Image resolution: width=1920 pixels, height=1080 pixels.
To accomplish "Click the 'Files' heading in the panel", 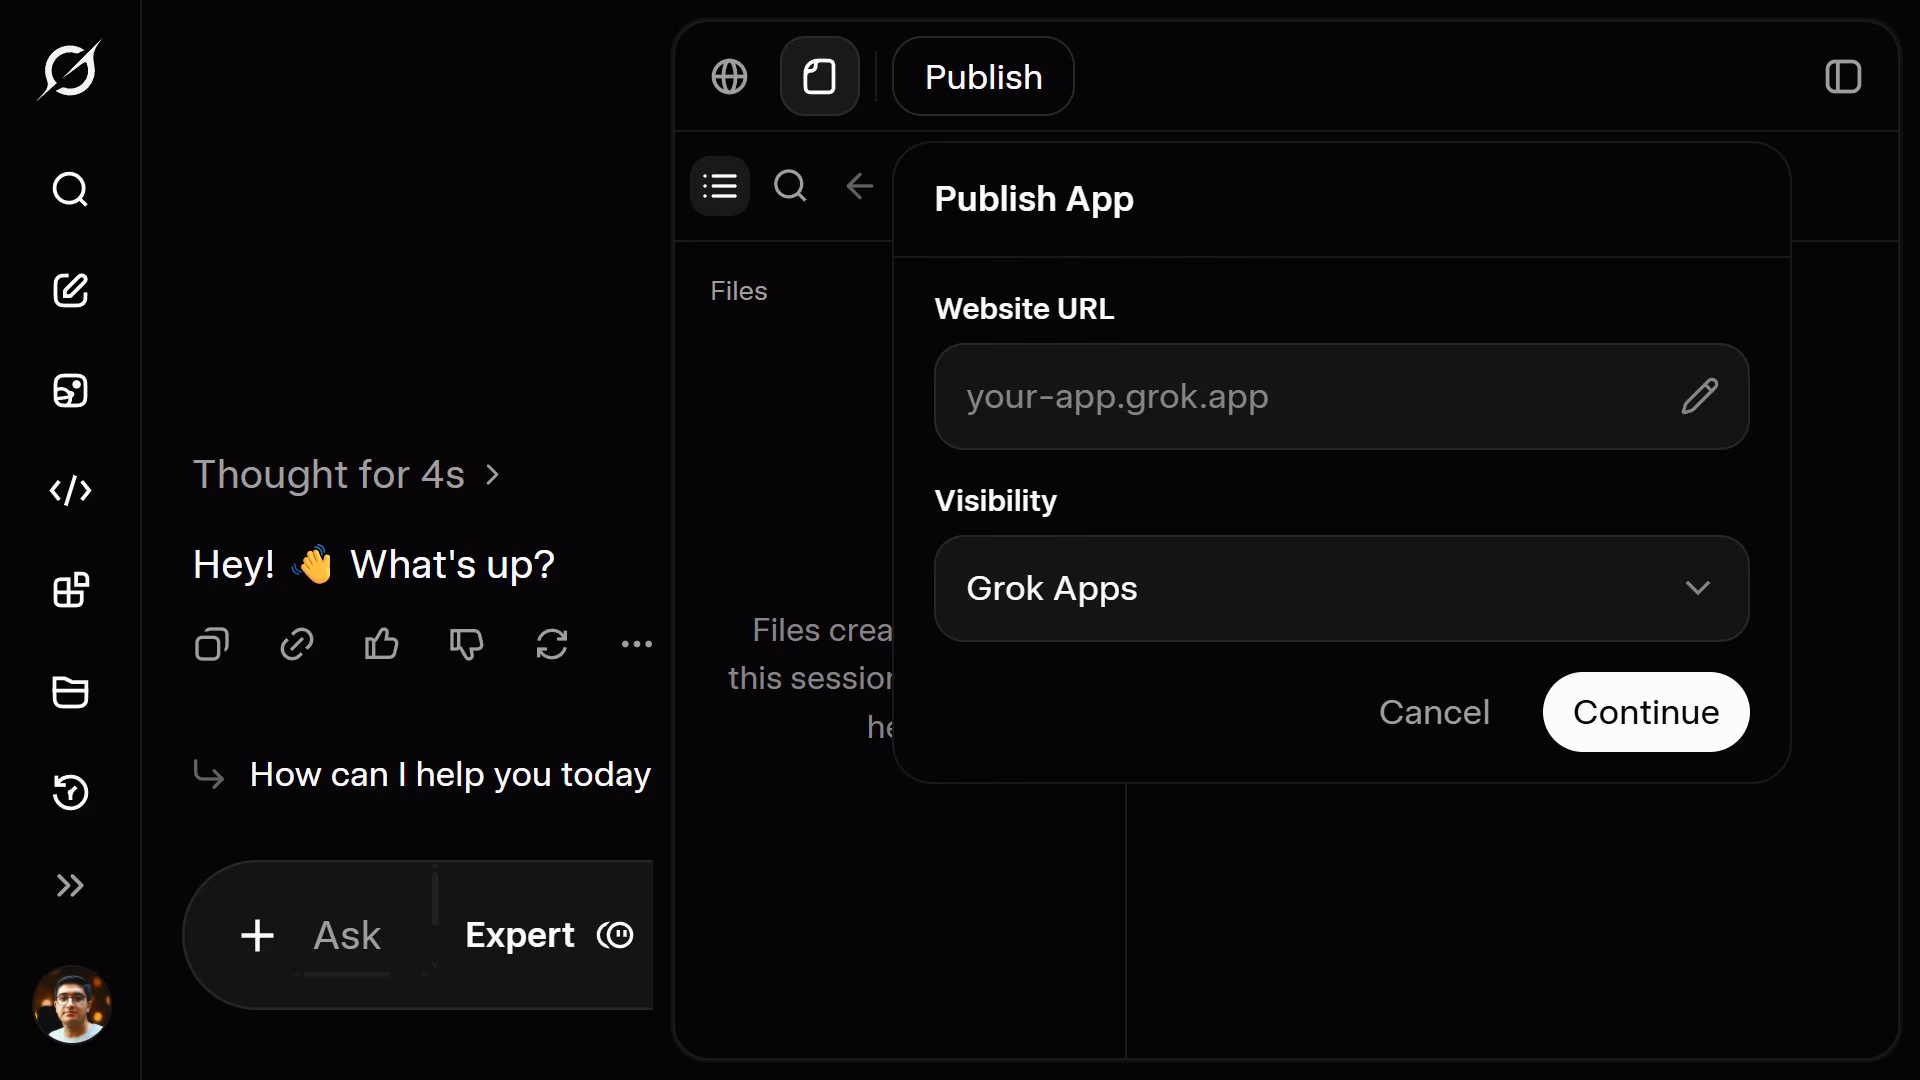I will point(739,291).
